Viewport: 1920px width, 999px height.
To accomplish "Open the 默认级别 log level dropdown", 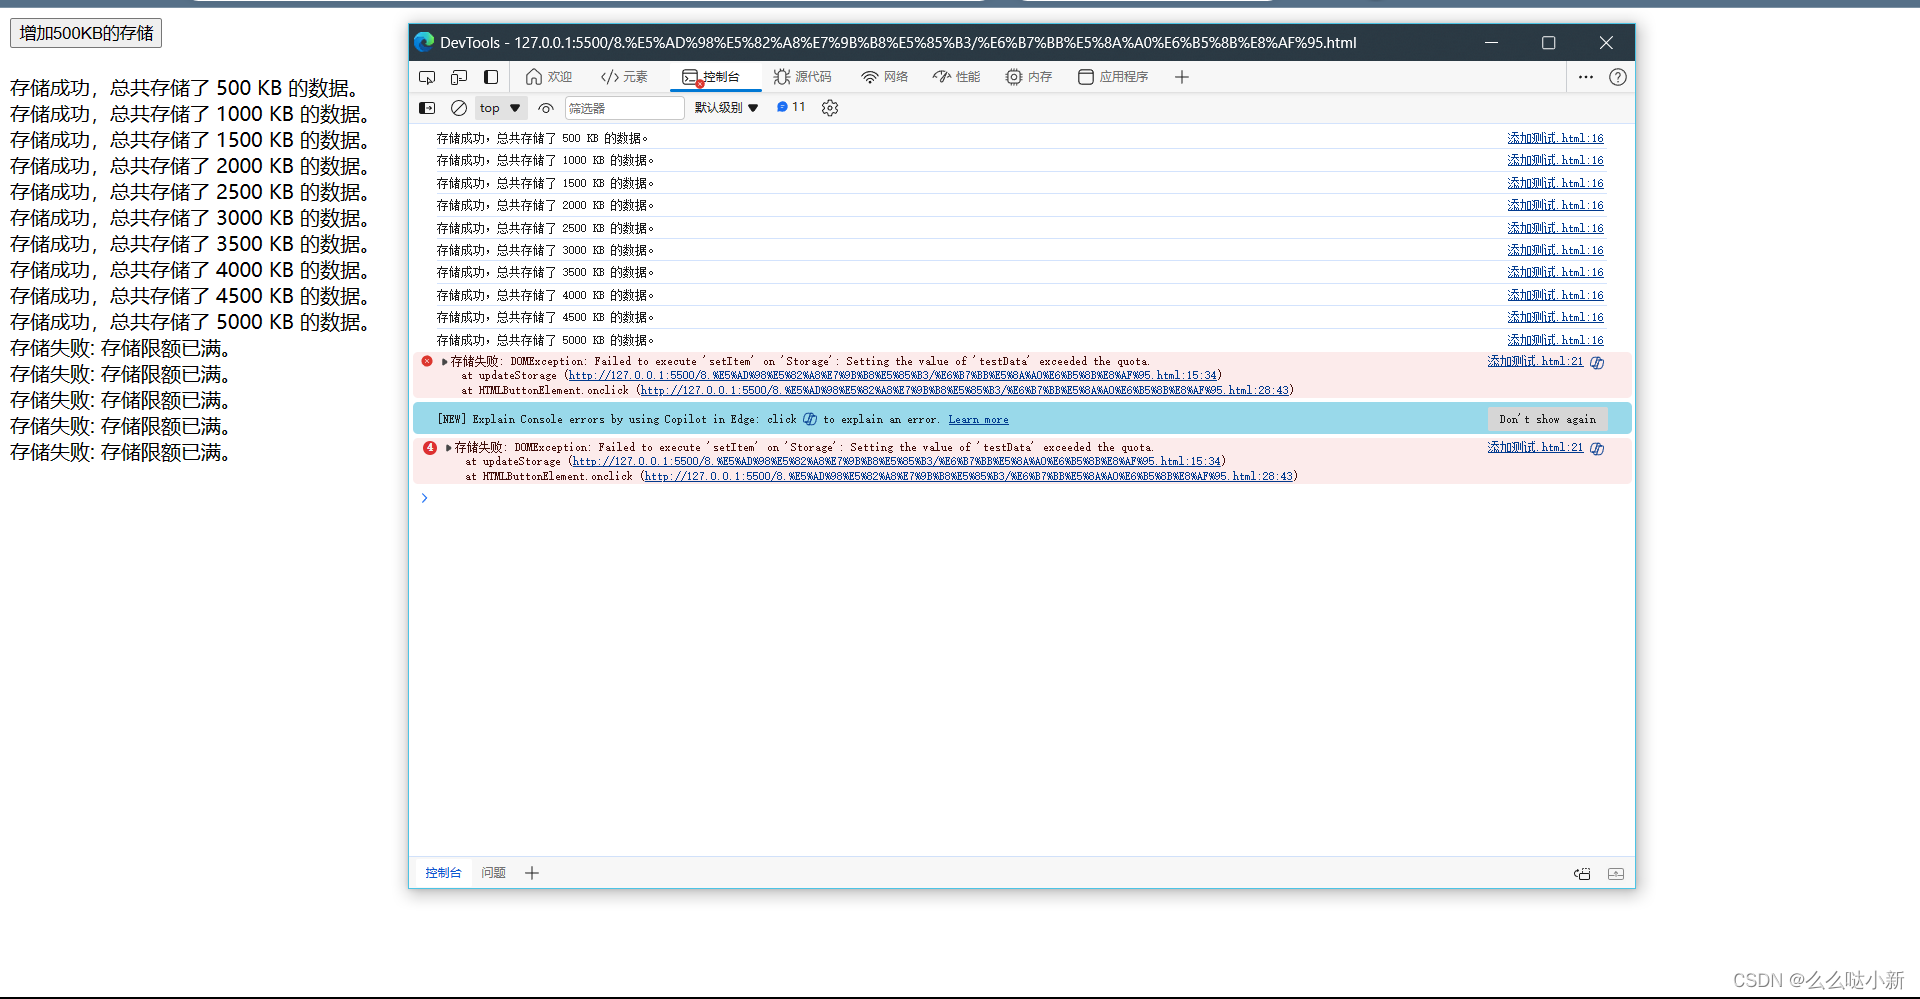I will tap(727, 108).
